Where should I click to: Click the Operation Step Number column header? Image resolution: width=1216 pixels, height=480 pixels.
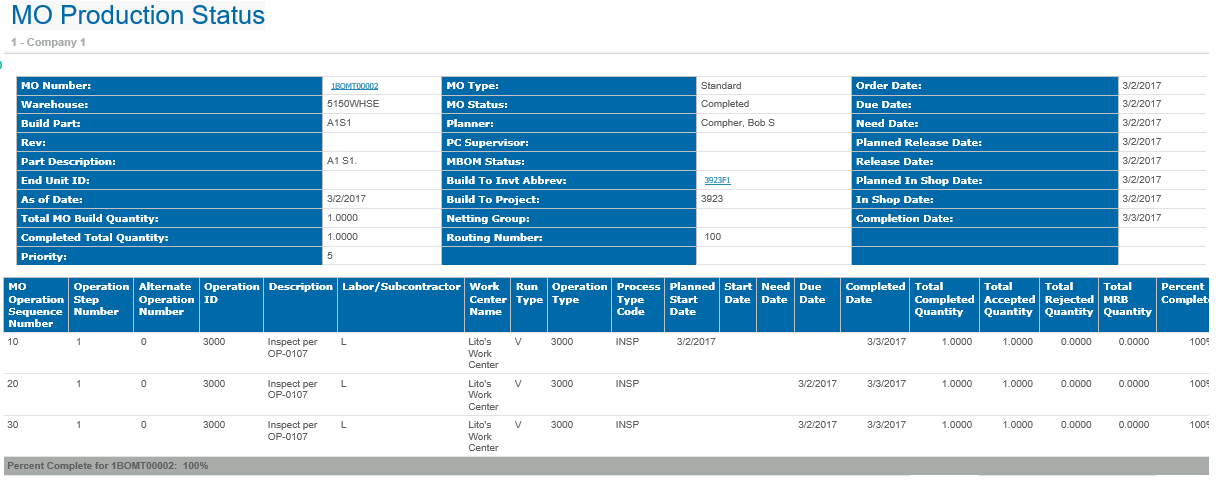click(101, 299)
